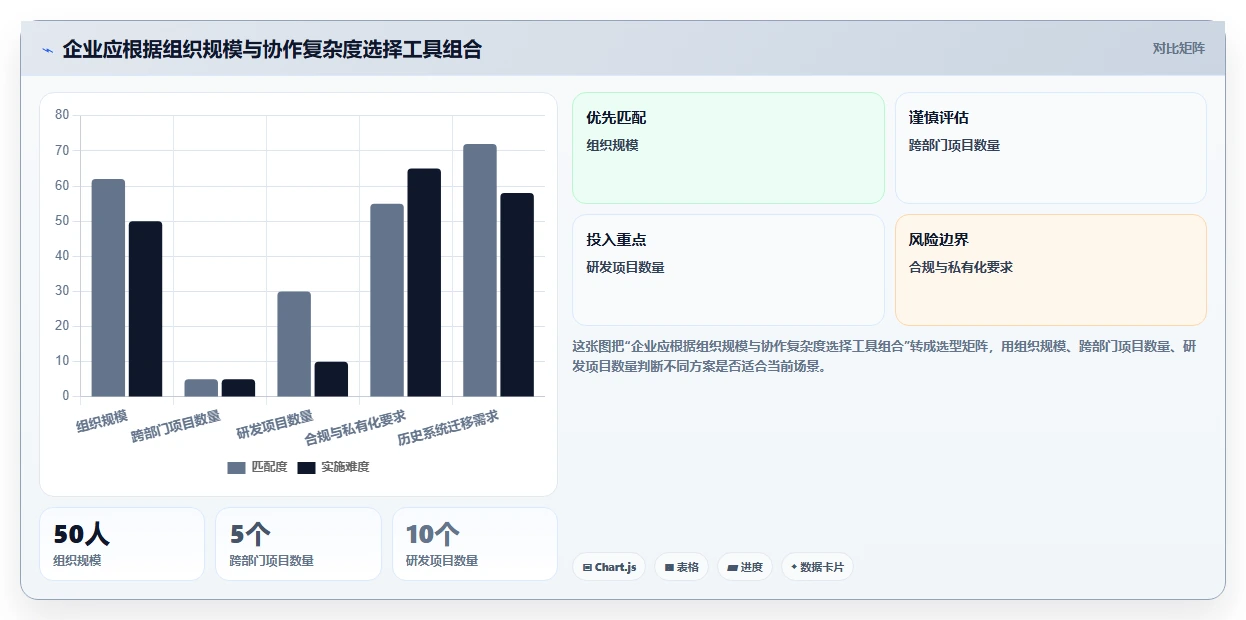Click the table icon inside 表格 chip
Screen dimensions: 1246x620
[x=669, y=567]
